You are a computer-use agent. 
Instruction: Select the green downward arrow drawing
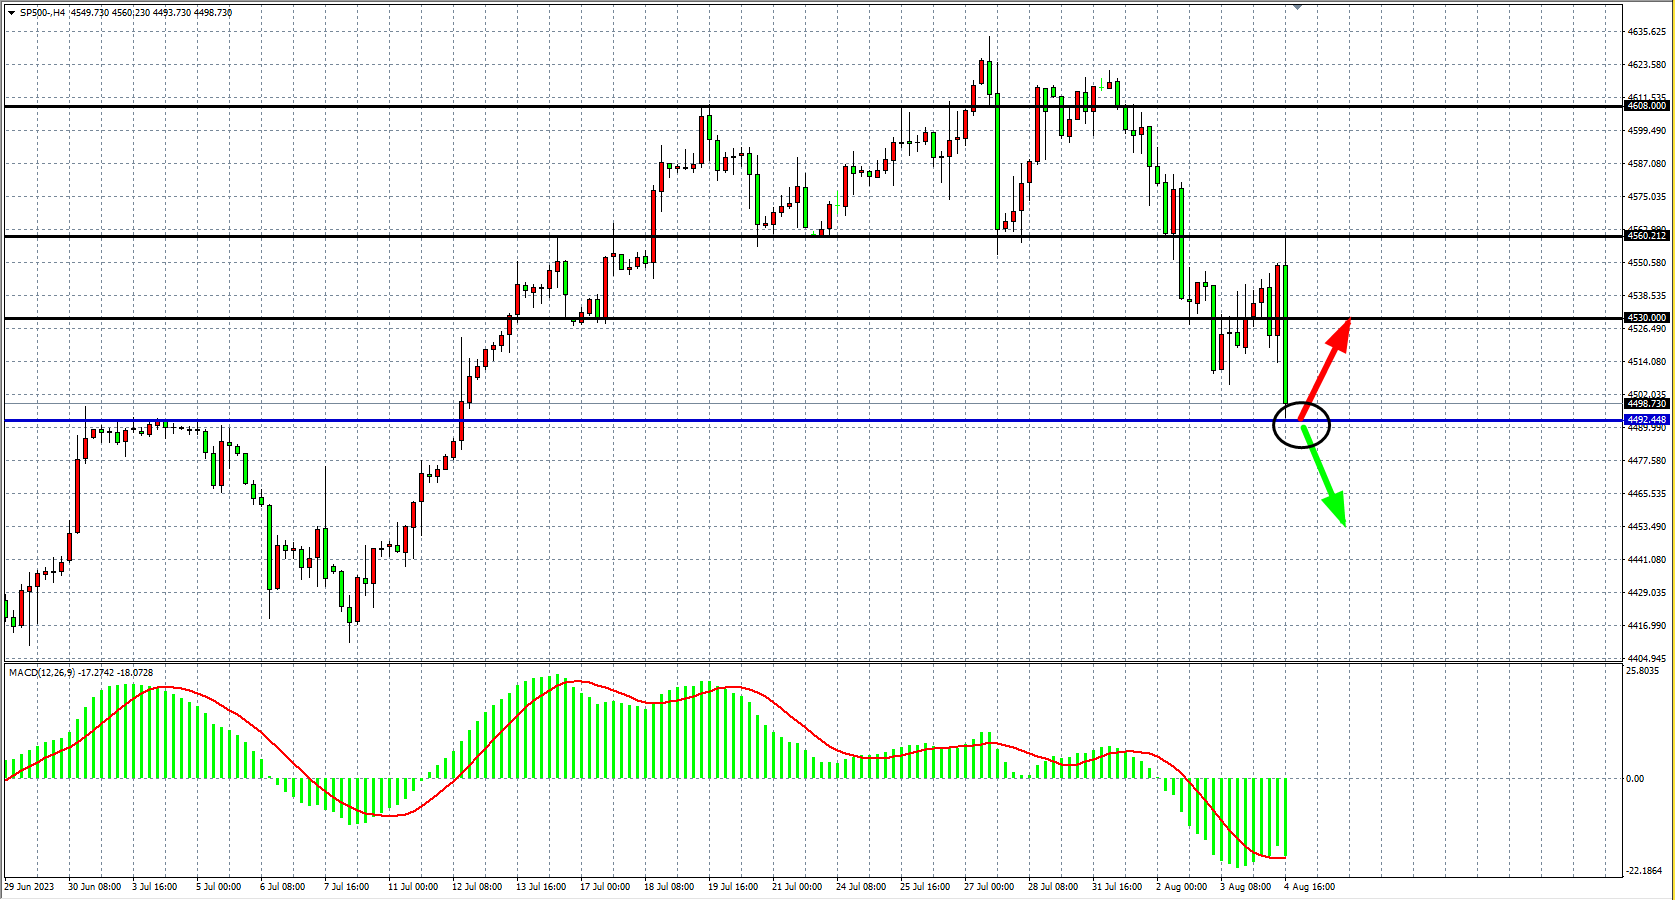pos(1325,478)
